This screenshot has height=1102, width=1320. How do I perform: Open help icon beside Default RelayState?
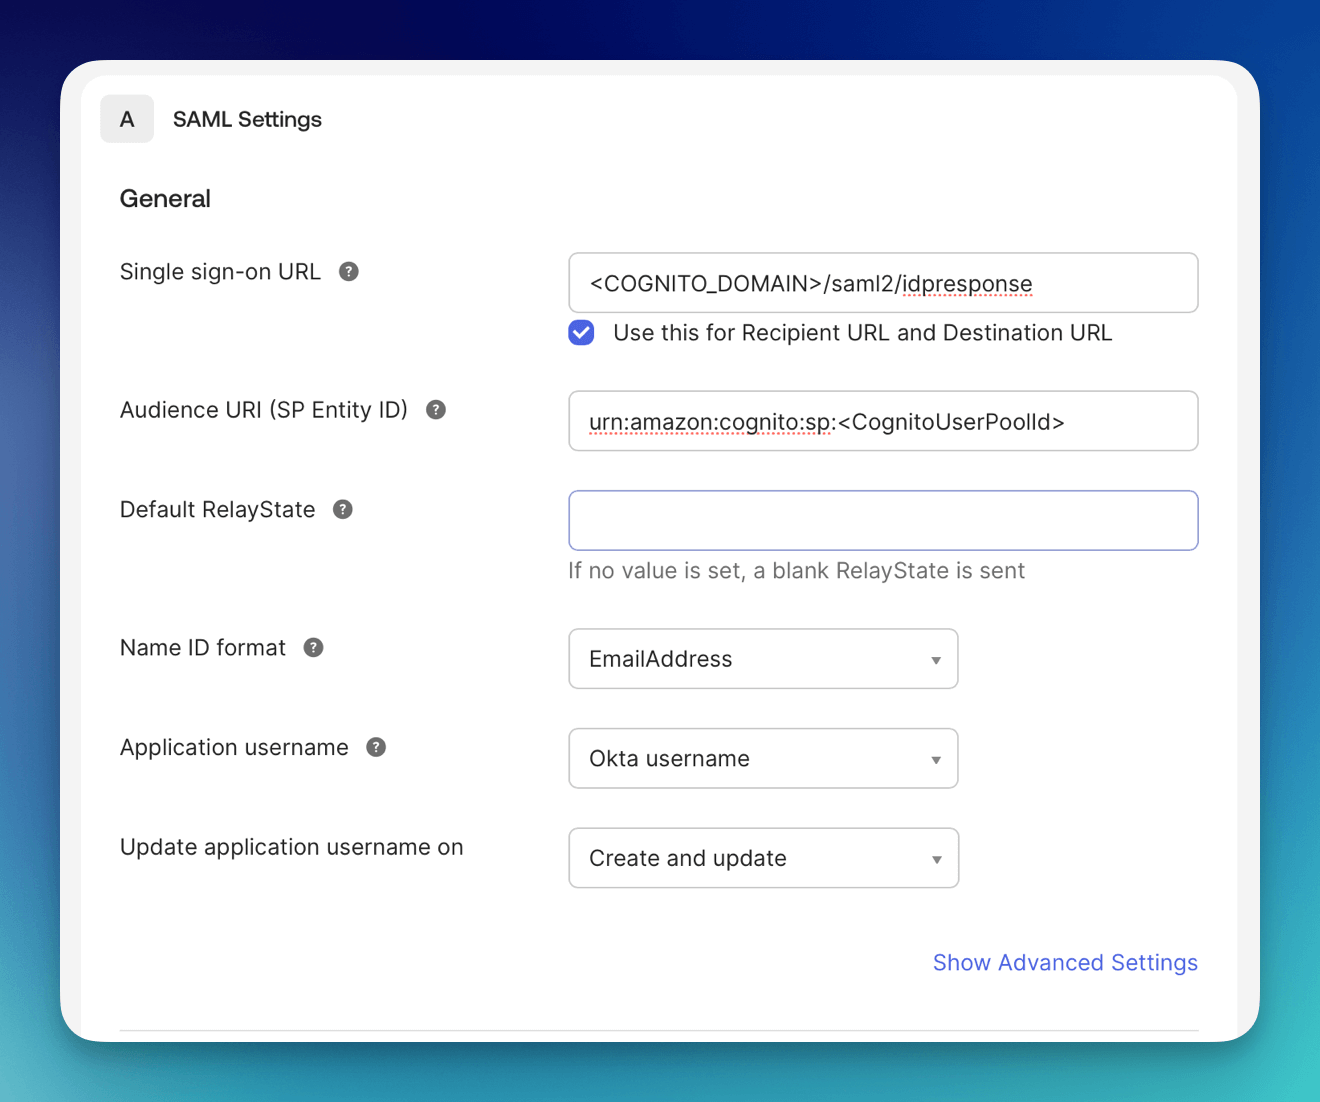pyautogui.click(x=343, y=510)
